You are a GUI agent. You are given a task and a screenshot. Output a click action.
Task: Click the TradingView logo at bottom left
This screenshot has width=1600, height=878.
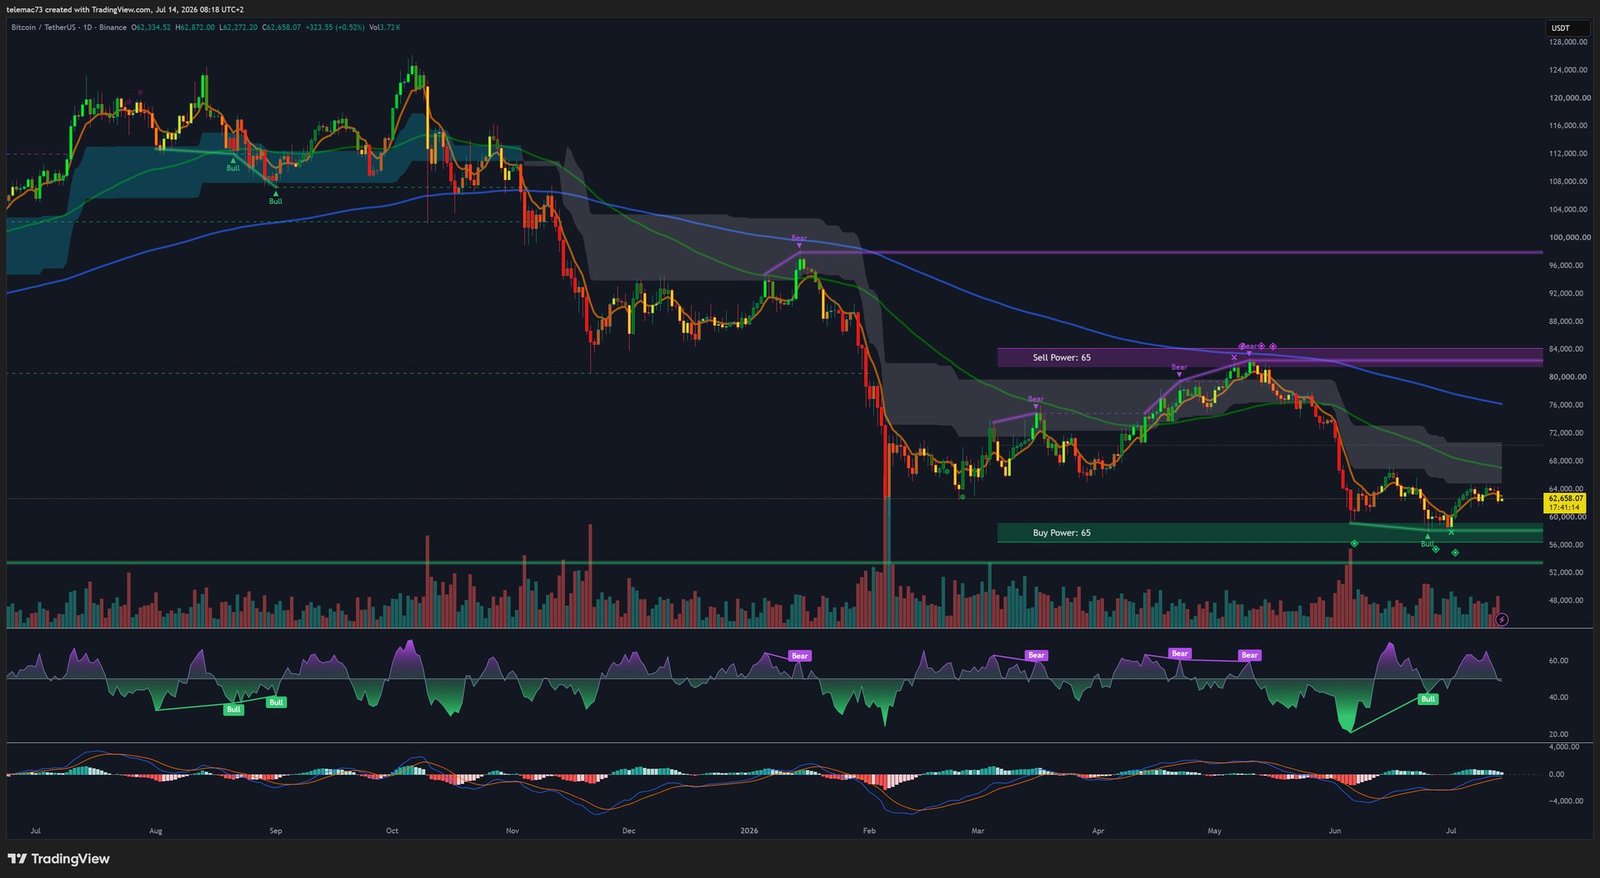click(x=58, y=859)
